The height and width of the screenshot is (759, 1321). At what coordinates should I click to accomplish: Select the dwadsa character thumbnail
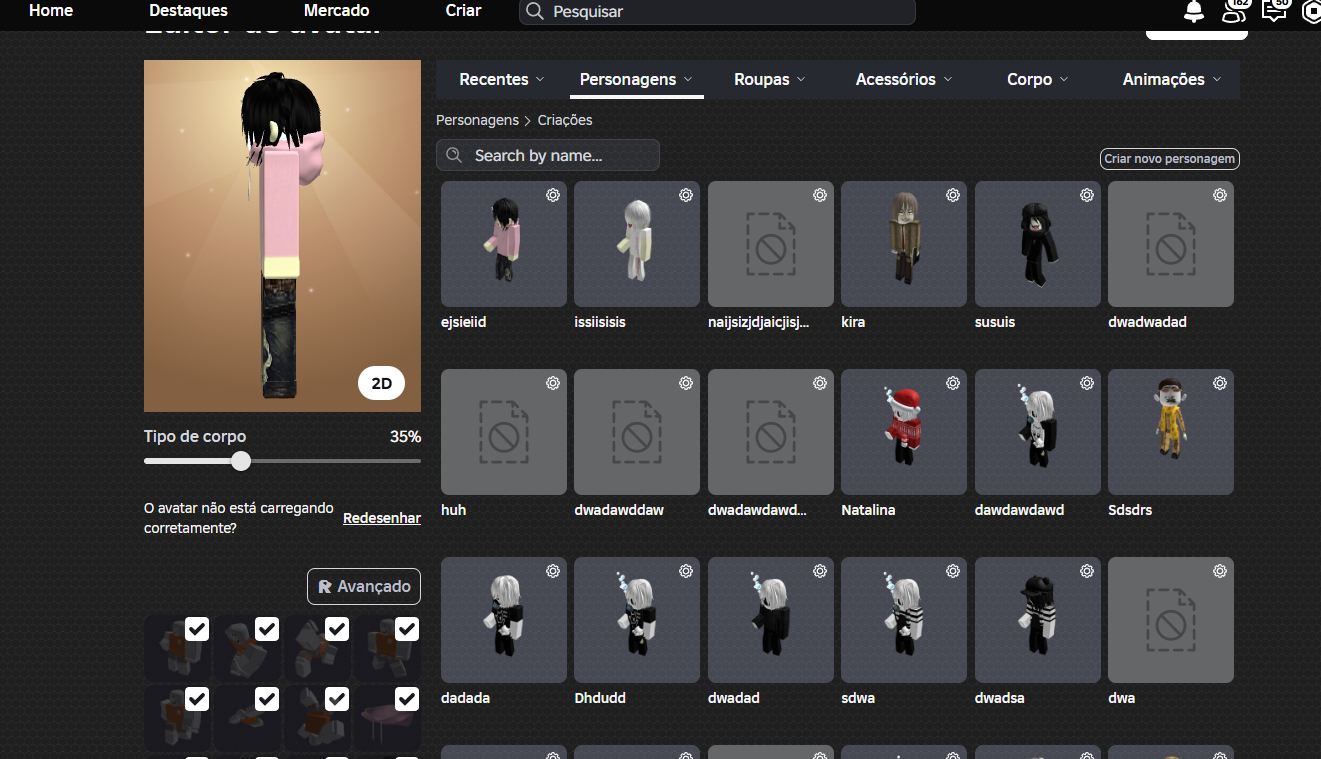click(1038, 620)
